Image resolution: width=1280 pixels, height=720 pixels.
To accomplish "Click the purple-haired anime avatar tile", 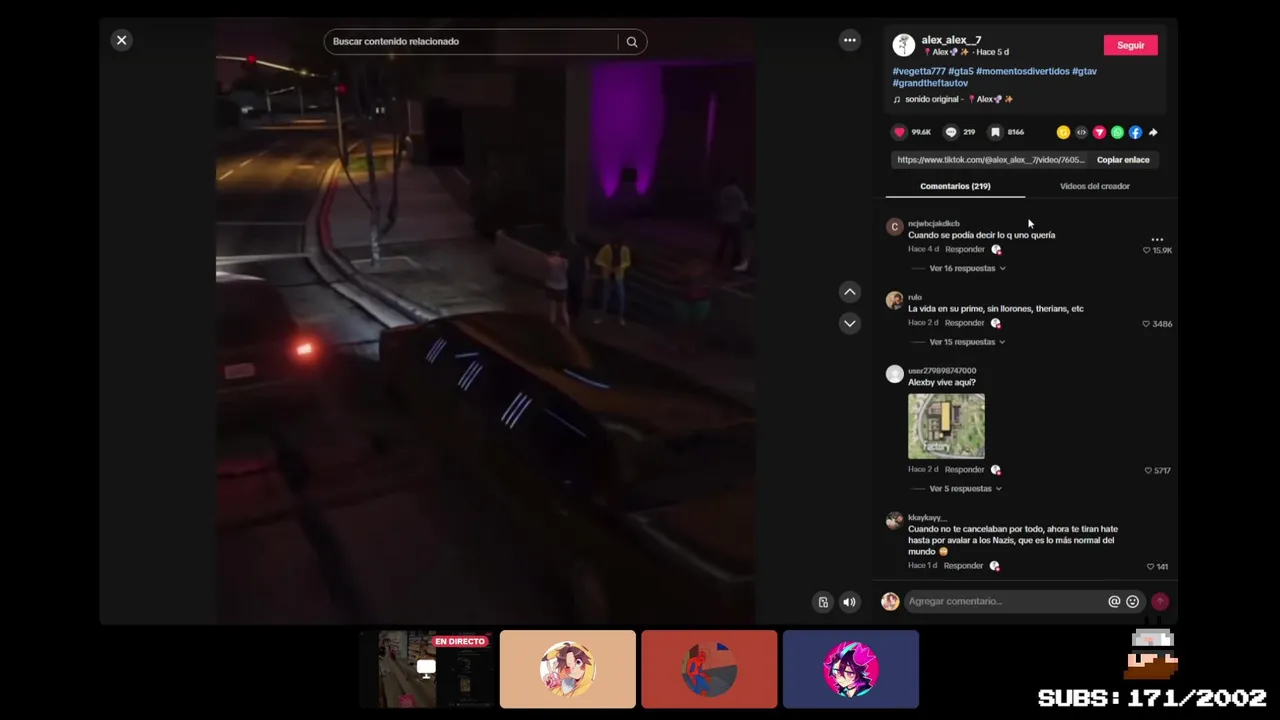I will click(x=851, y=669).
